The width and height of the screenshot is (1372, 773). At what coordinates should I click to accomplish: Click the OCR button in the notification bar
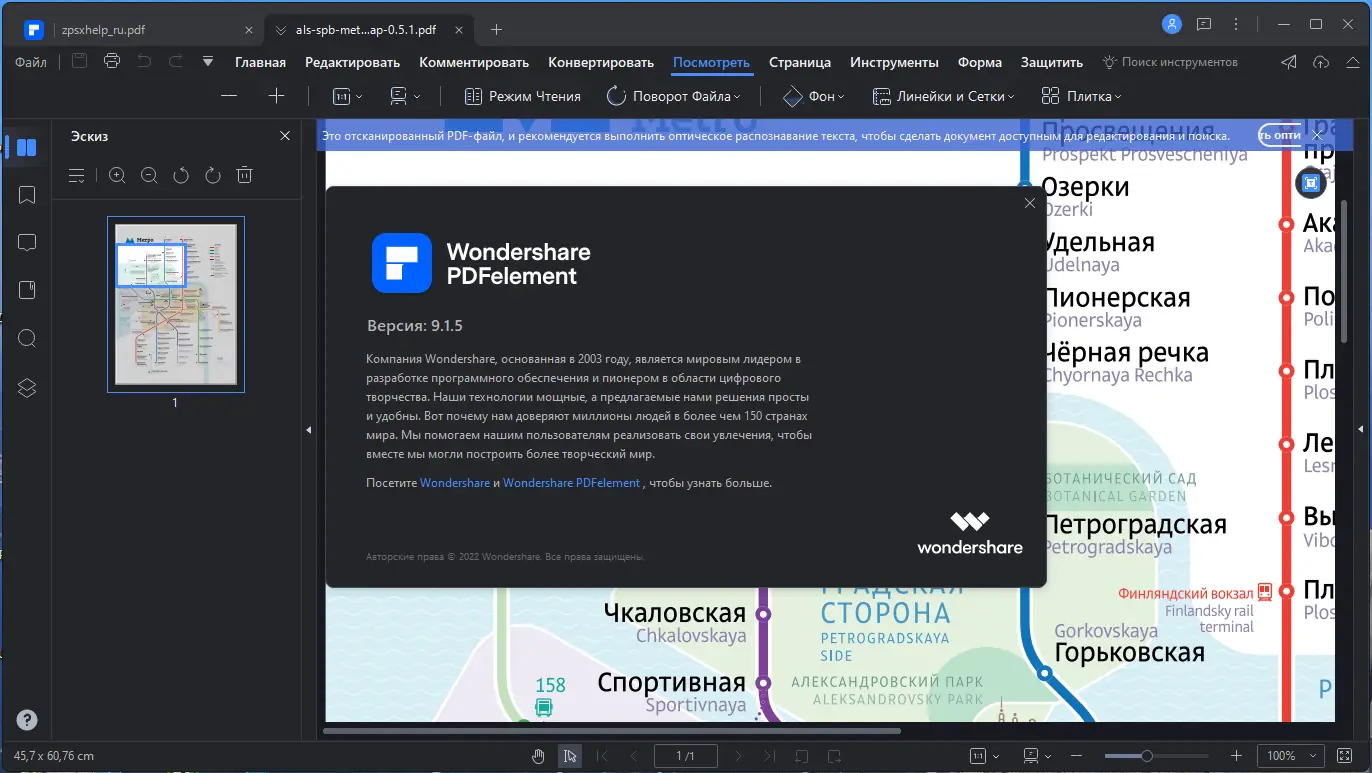(x=1278, y=134)
